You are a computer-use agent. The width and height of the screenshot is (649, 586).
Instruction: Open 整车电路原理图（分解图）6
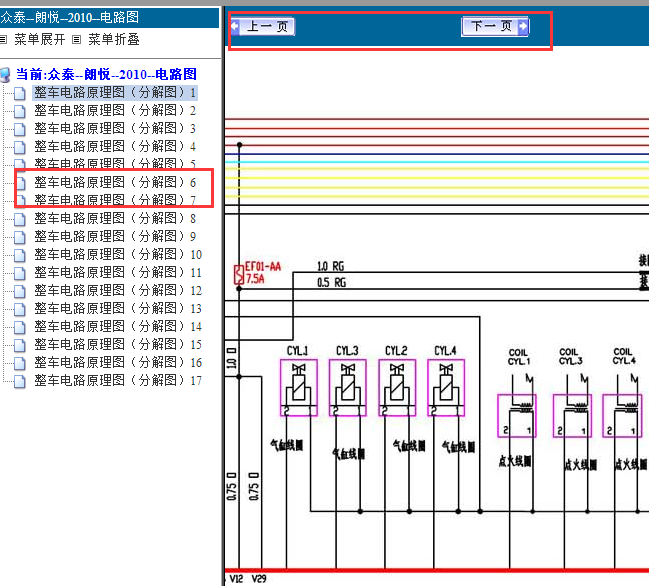[x=115, y=183]
